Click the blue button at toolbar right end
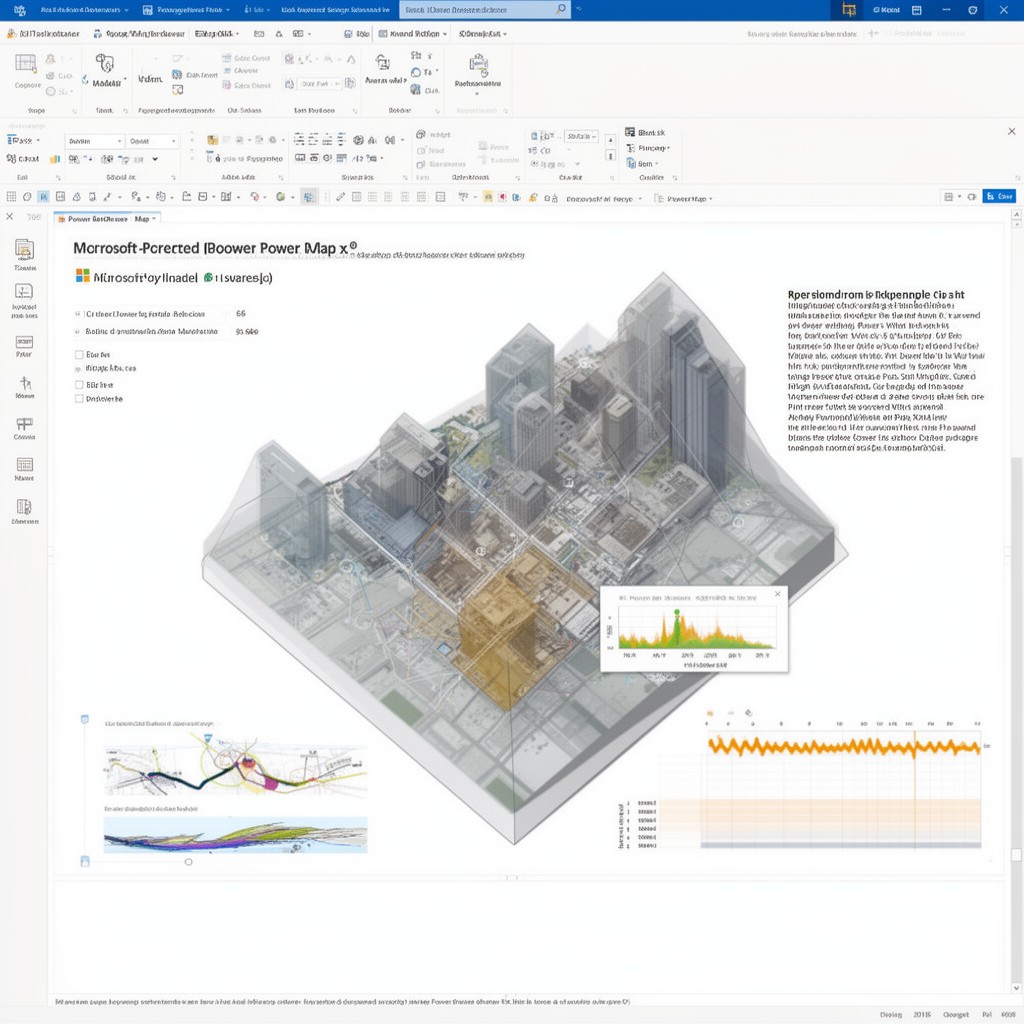Screen dimensions: 1024x1024 click(x=999, y=196)
